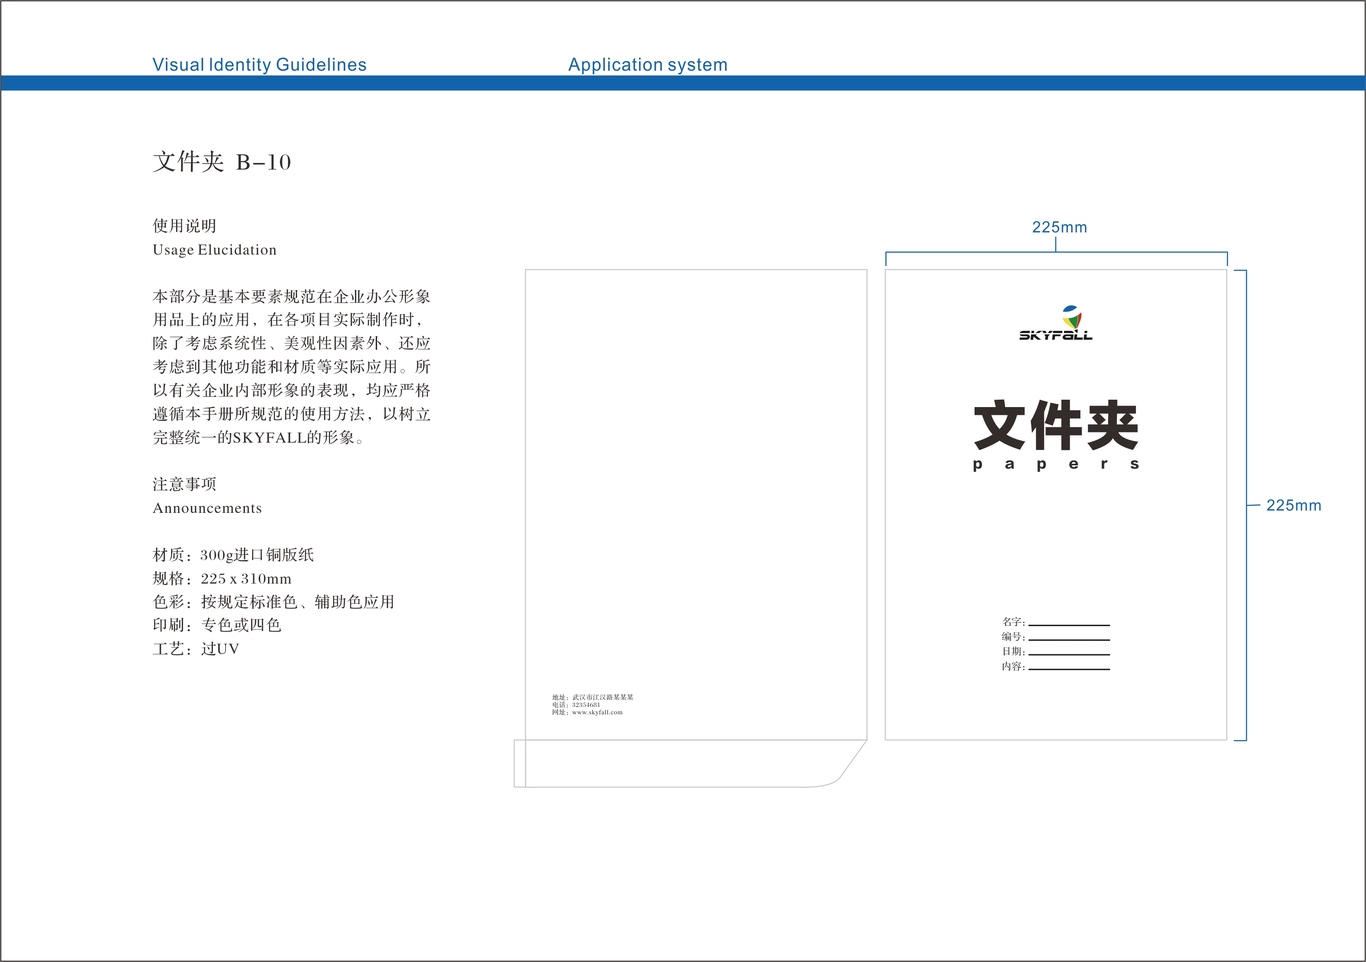Click the SKYFALL logo on the folder cover
Screen dimensions: 1366x962
[1056, 322]
